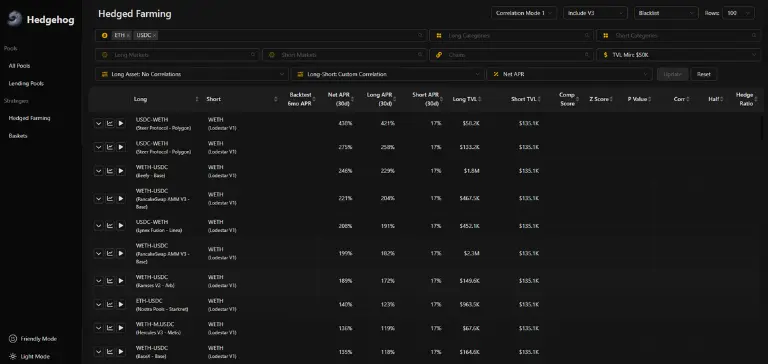Click the Update button
The image size is (768, 364).
click(672, 74)
